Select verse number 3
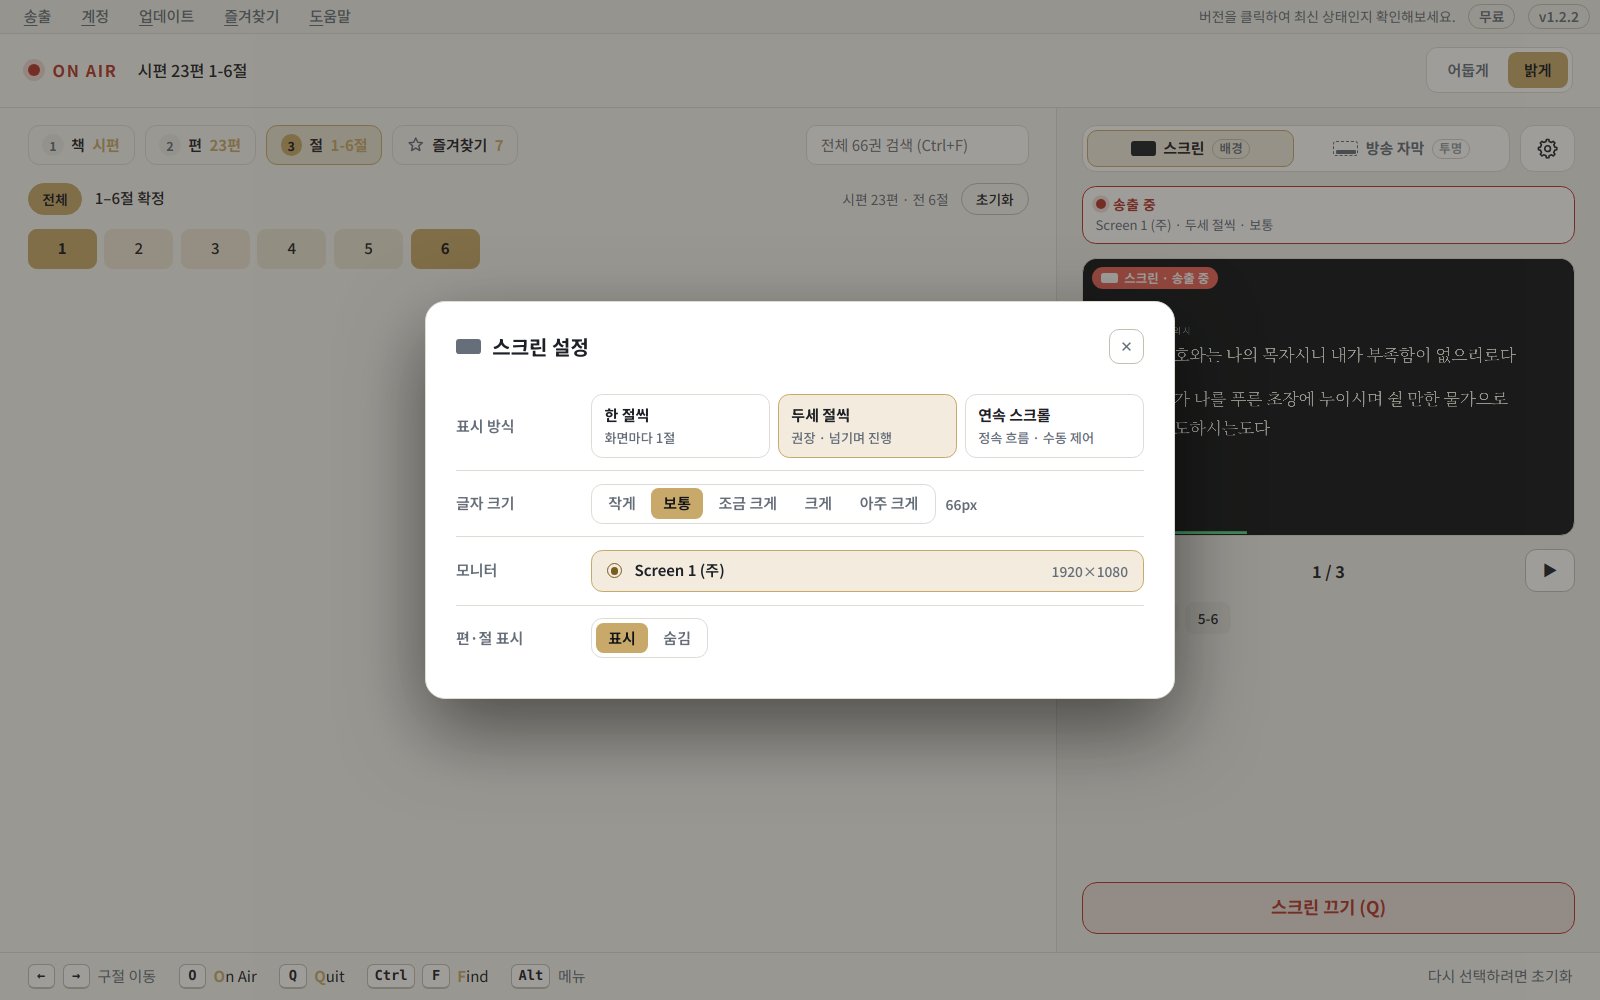Viewport: 1600px width, 1000px height. [215, 249]
